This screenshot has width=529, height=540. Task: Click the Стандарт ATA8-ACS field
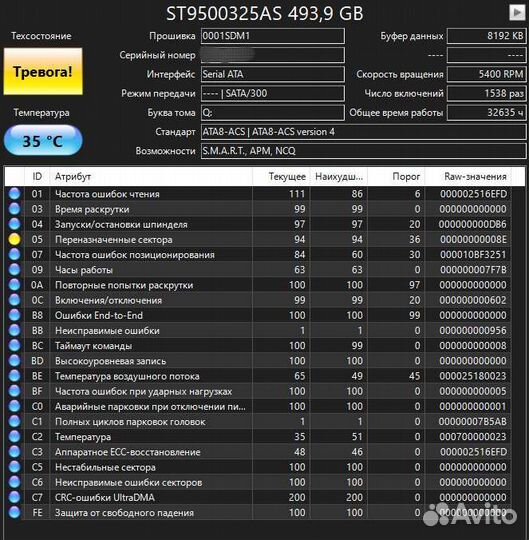tap(363, 132)
